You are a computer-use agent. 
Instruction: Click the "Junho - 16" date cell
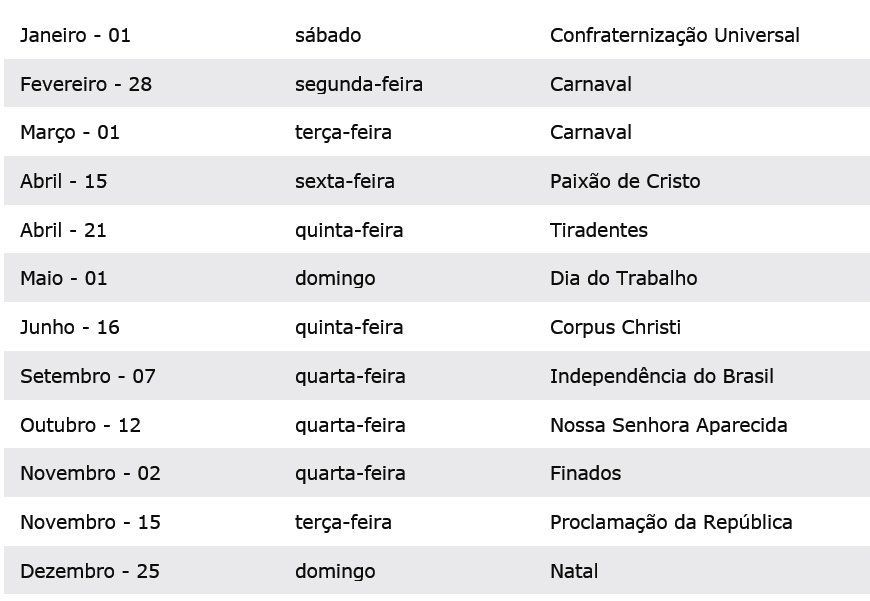[70, 327]
